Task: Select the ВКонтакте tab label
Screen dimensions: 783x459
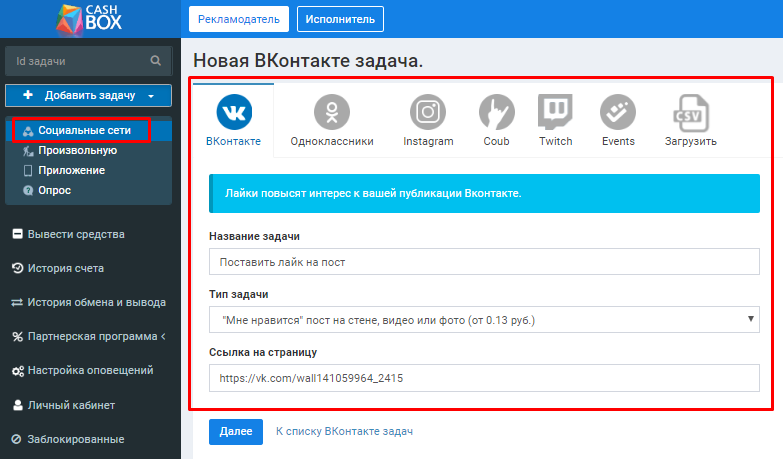Action: [233, 141]
